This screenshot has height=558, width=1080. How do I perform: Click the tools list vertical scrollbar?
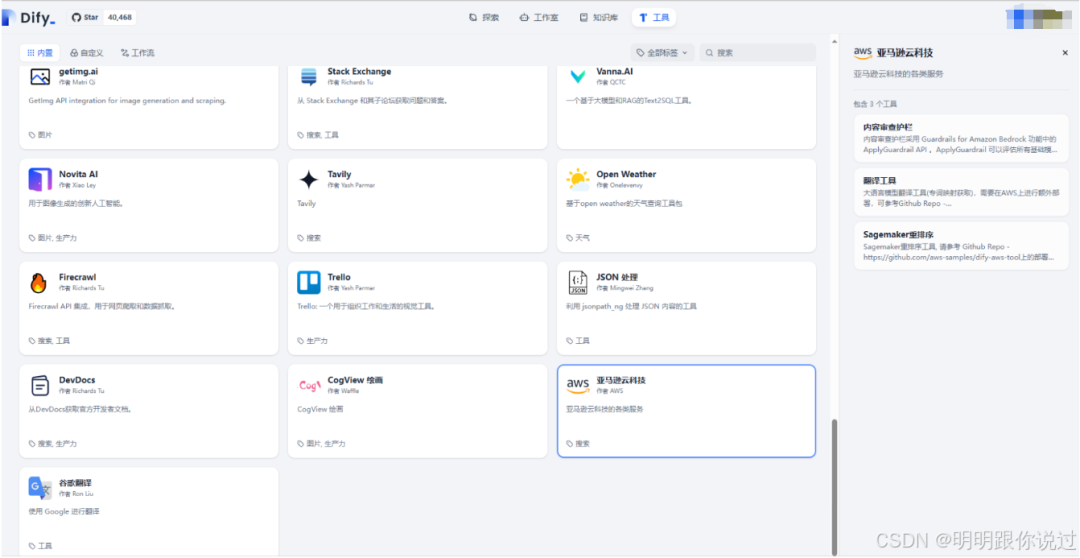click(x=834, y=486)
